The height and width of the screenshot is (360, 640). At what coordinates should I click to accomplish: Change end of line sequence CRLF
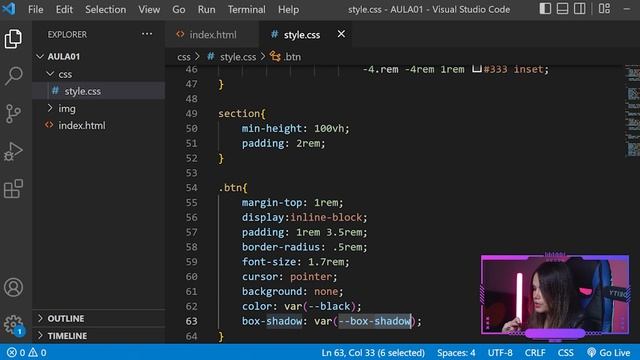pos(535,352)
